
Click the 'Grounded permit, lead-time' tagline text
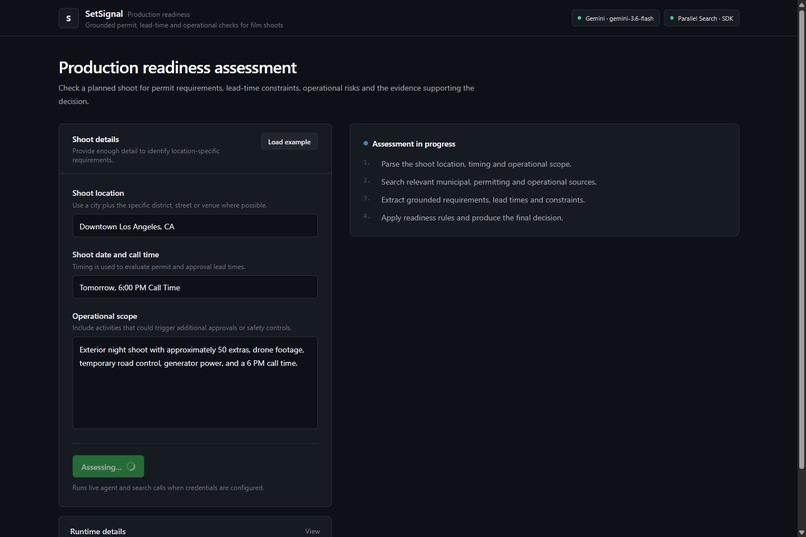click(184, 25)
